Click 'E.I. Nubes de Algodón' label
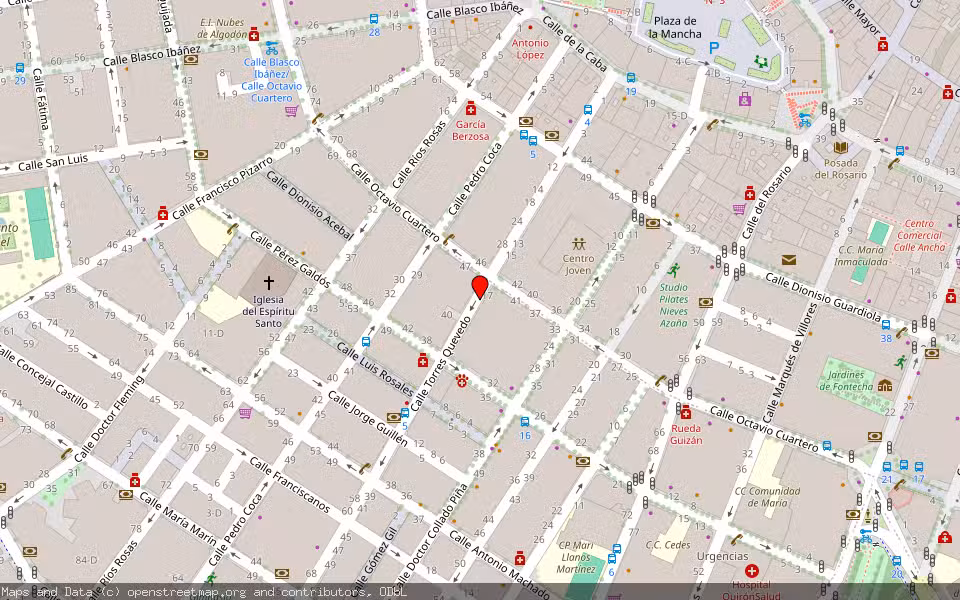 tap(222, 29)
